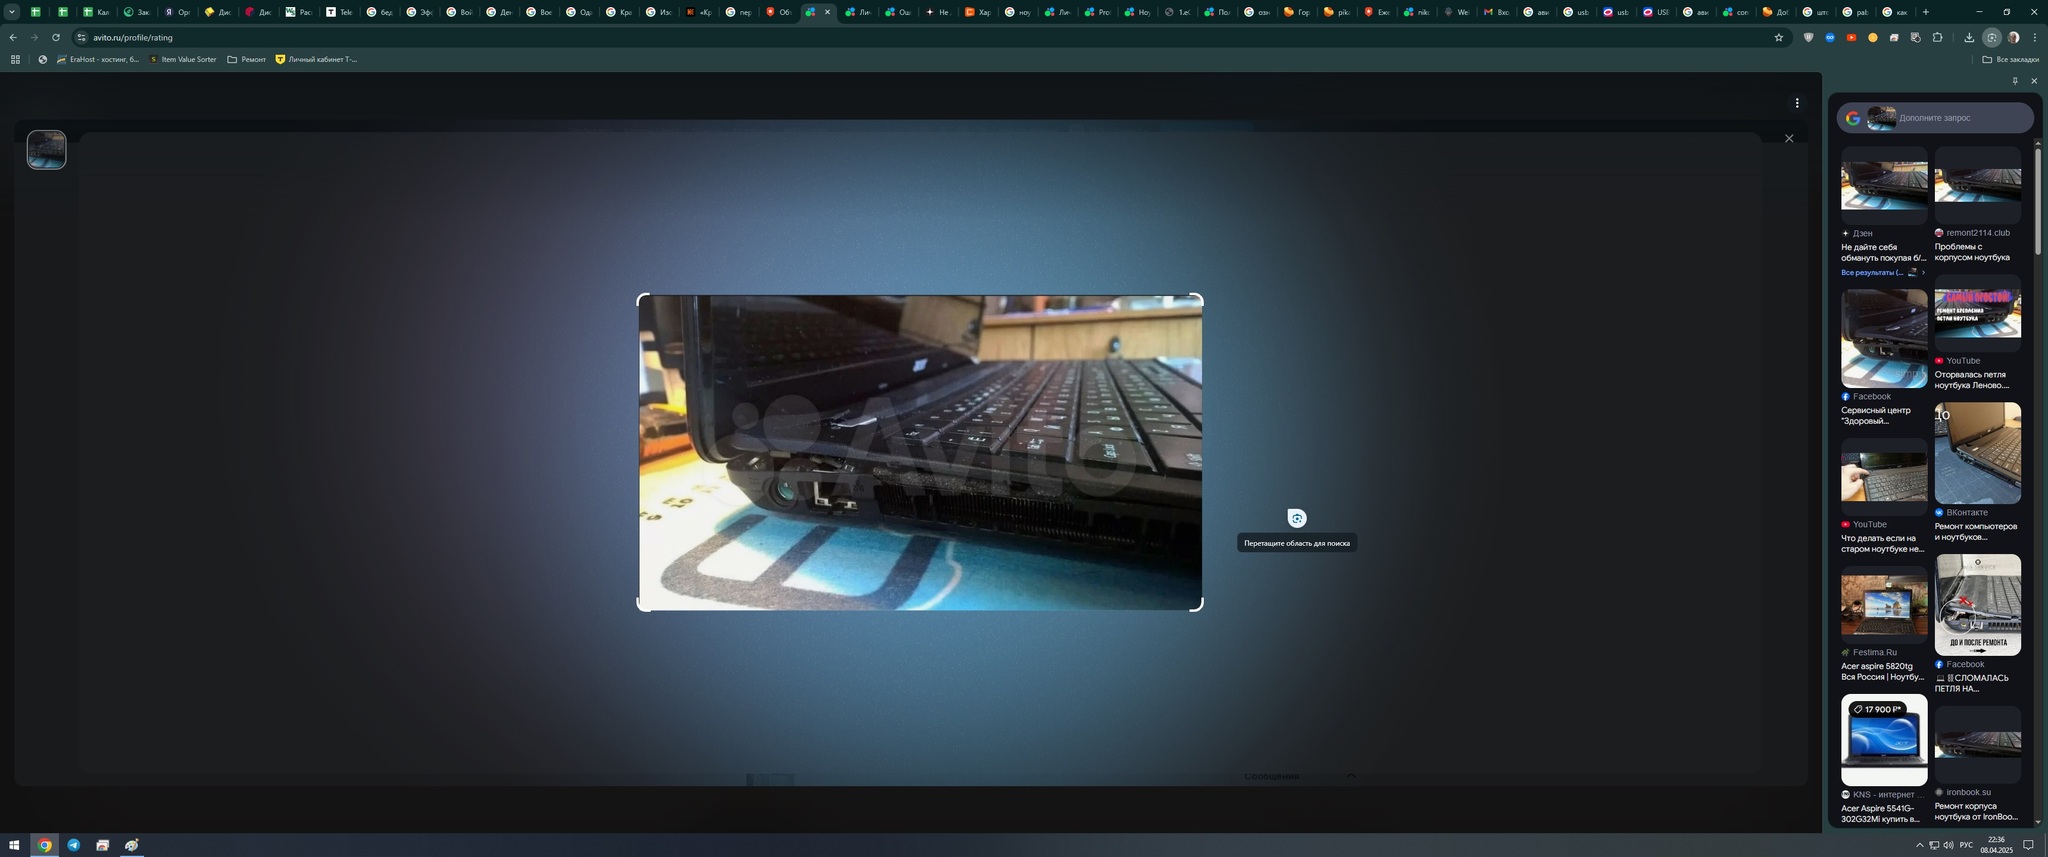This screenshot has width=2048, height=857.
Task: Close the Lens image overlay
Action: click(x=1789, y=139)
